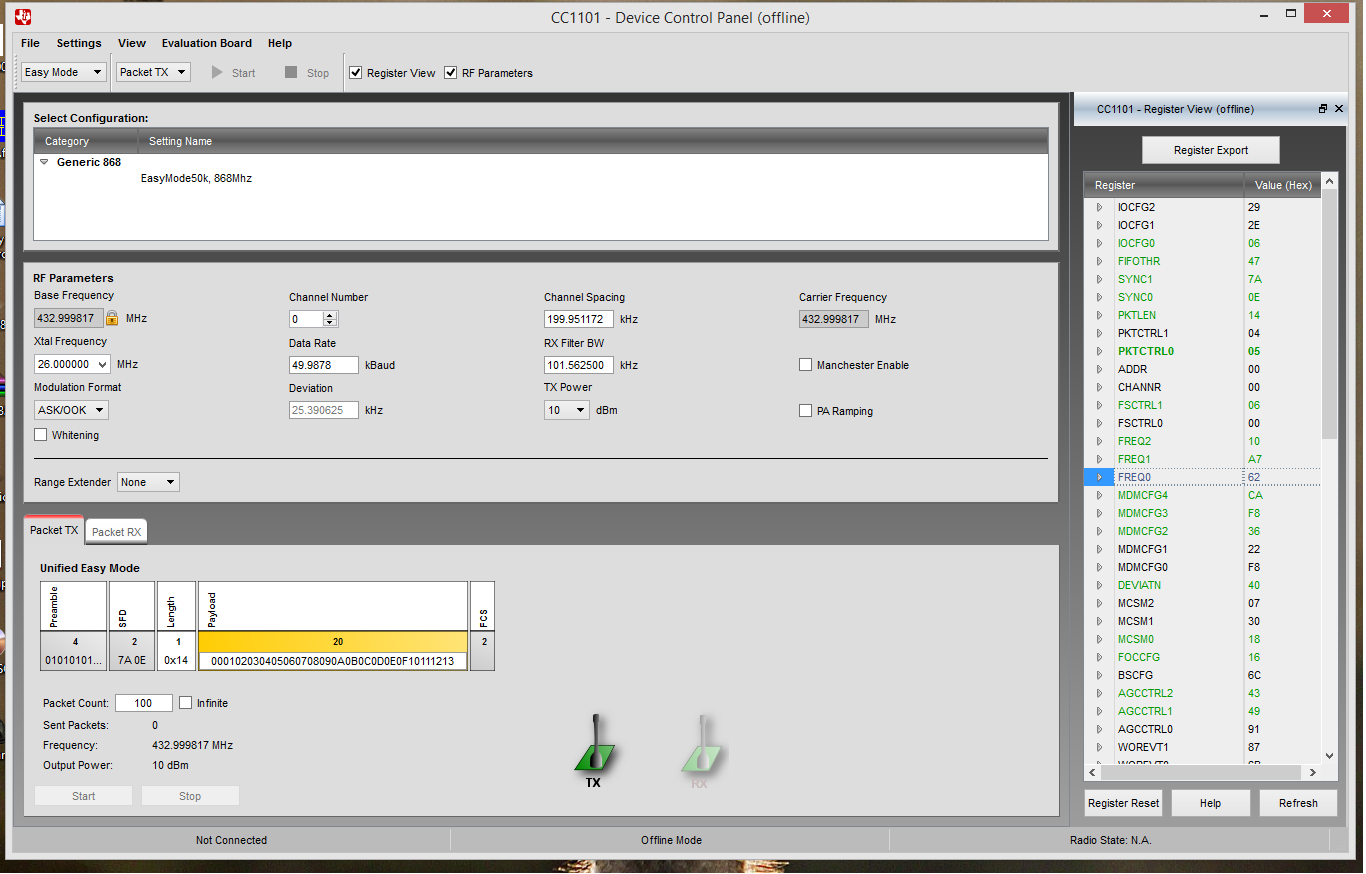Click the Register Export button
Viewport: 1366px width, 874px height.
(1210, 150)
